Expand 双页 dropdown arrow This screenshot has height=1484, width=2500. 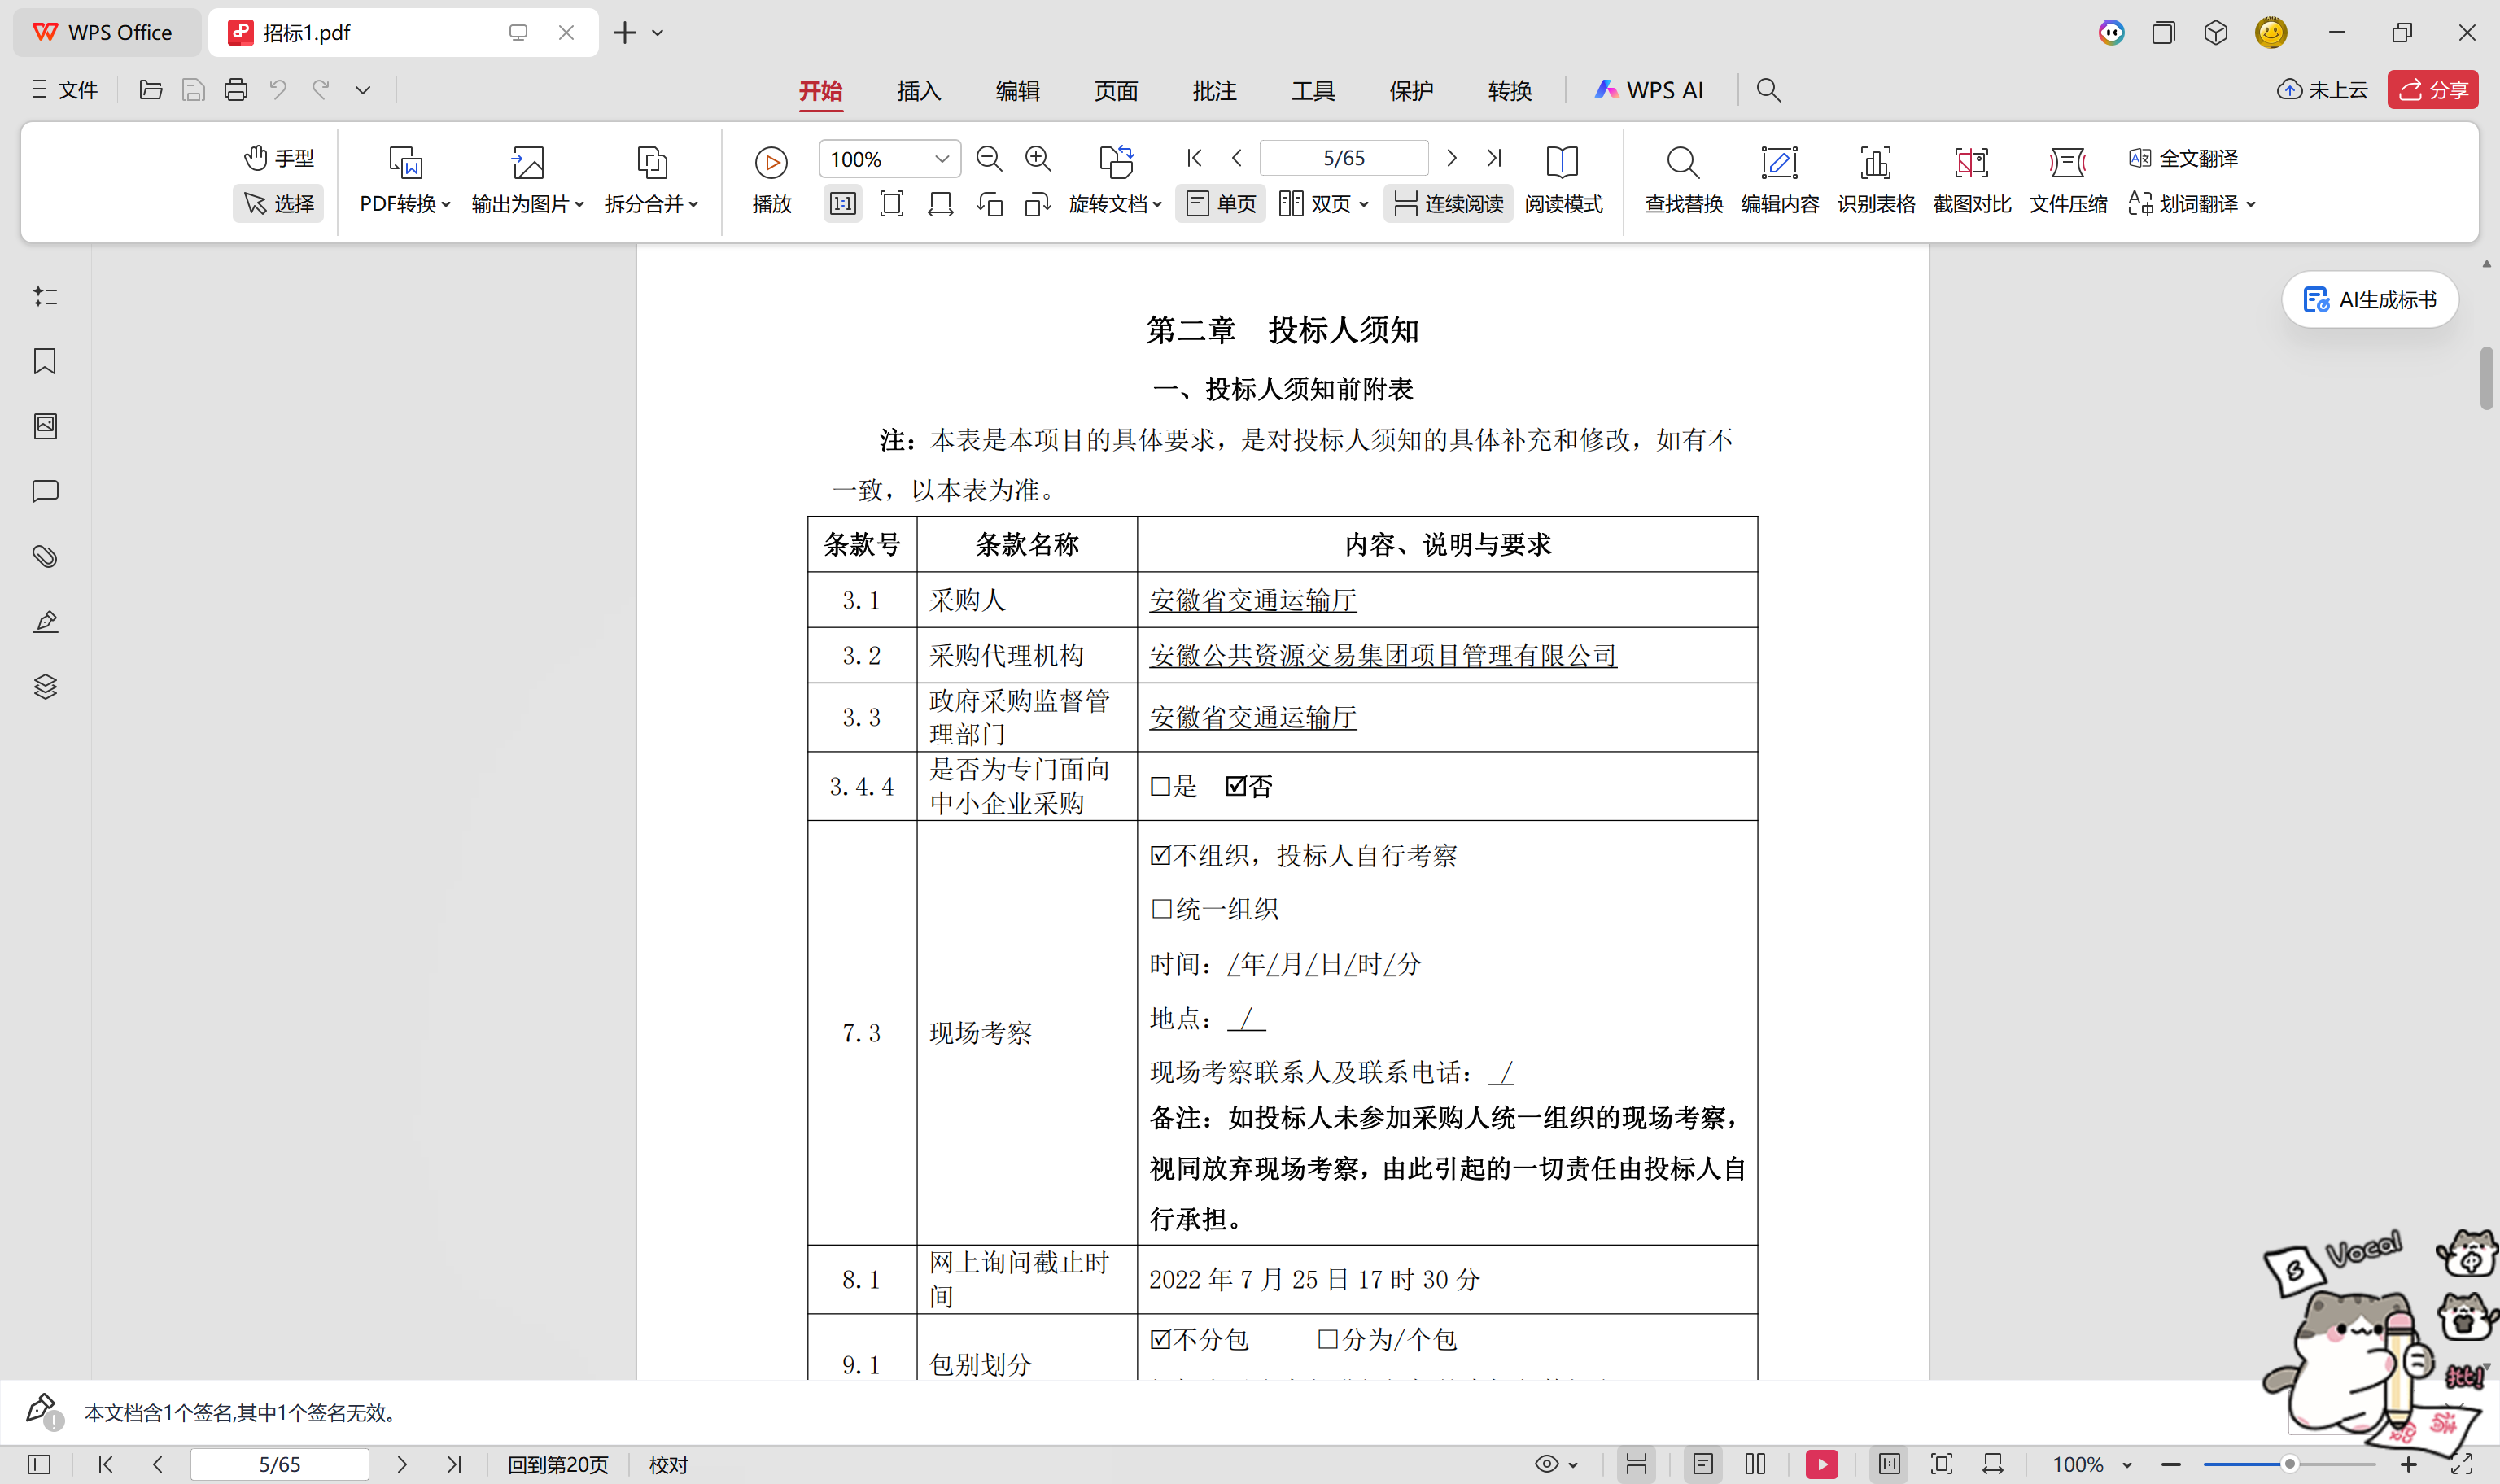[x=1364, y=205]
